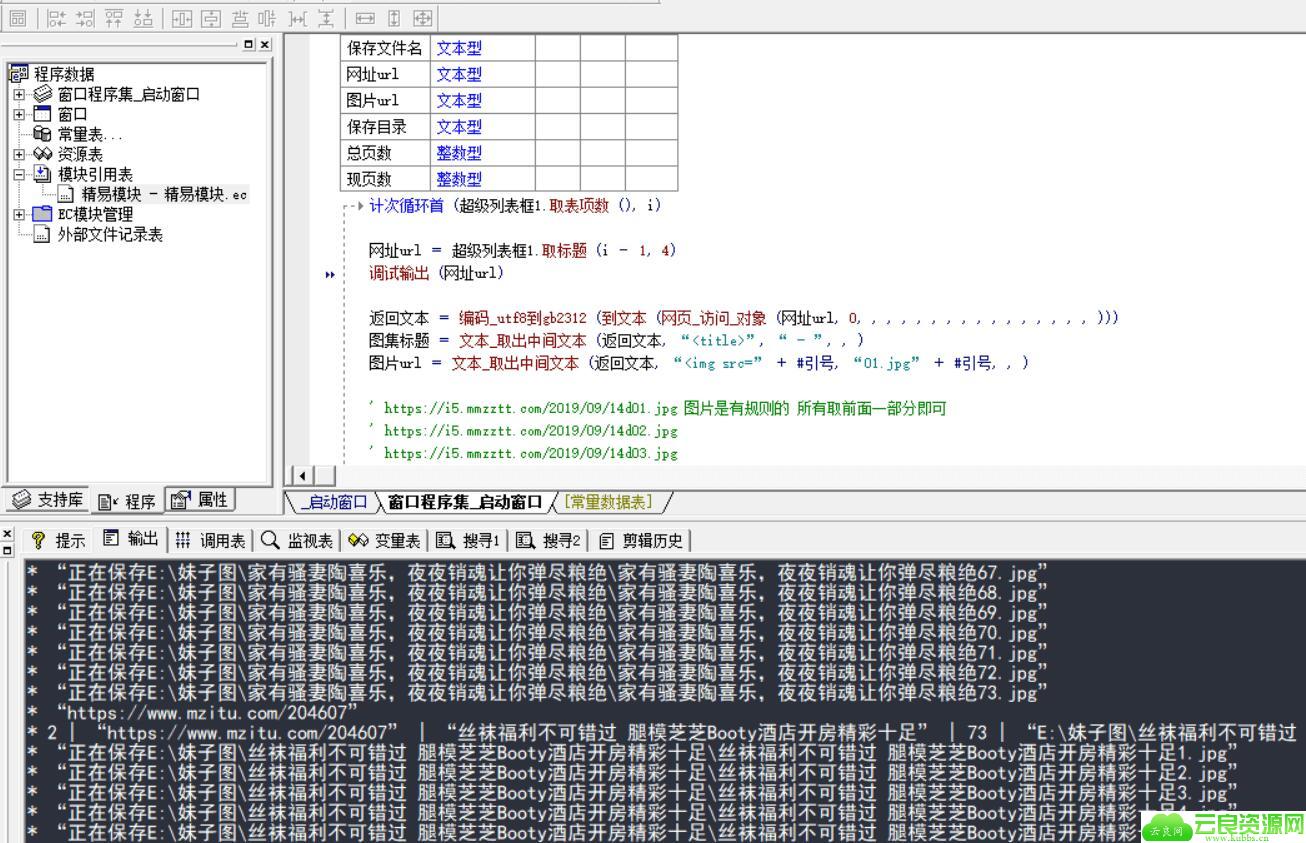This screenshot has width=1306, height=843.
Task: Click the 计次循环首 code line
Action: tap(515, 205)
